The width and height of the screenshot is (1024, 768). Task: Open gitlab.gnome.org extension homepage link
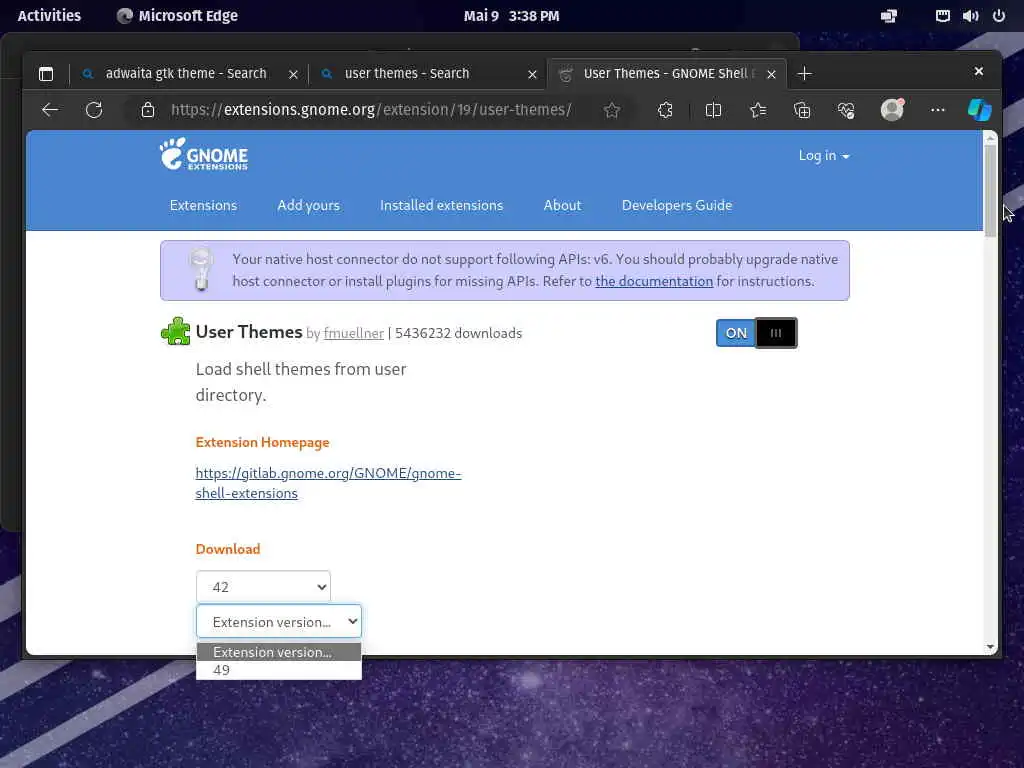(328, 483)
